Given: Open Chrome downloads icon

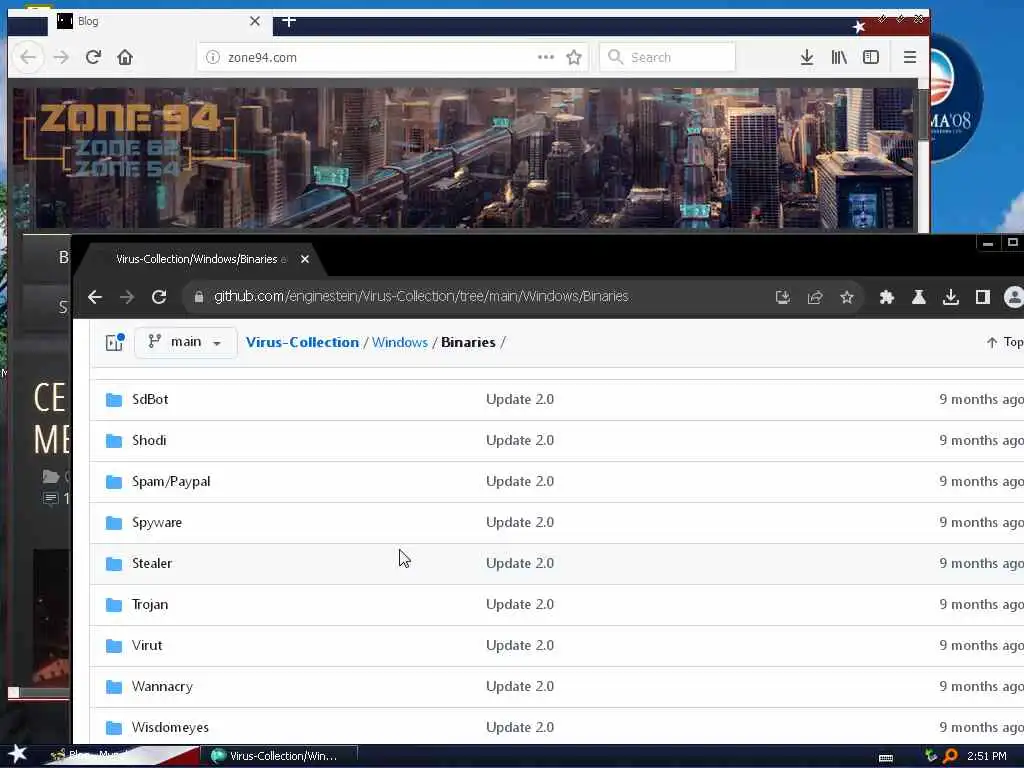Looking at the screenshot, I should [950, 298].
